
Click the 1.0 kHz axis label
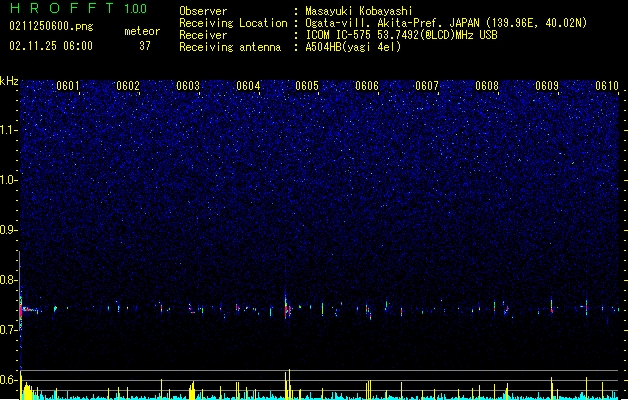(8, 180)
